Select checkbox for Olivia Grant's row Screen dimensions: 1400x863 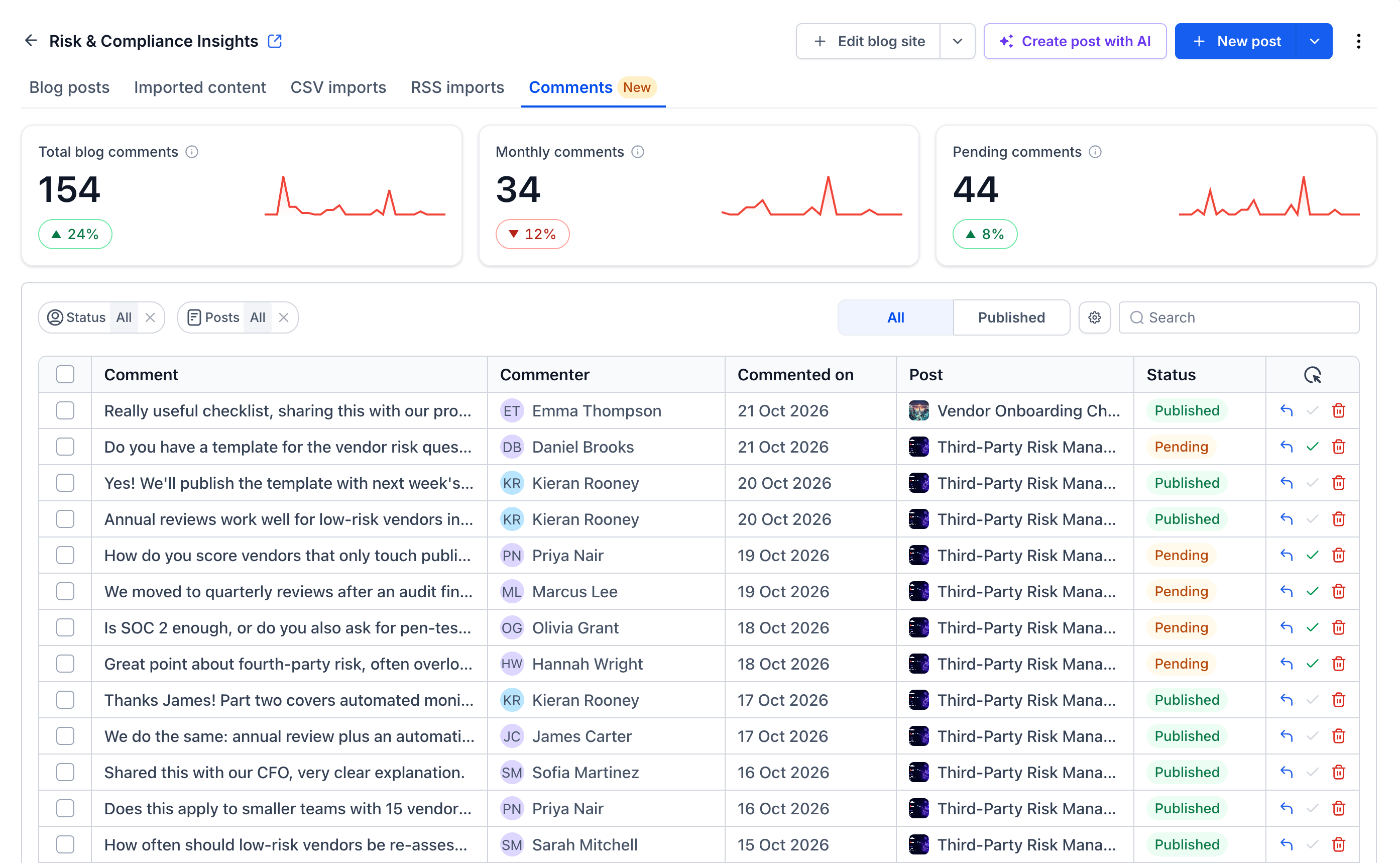[65, 628]
